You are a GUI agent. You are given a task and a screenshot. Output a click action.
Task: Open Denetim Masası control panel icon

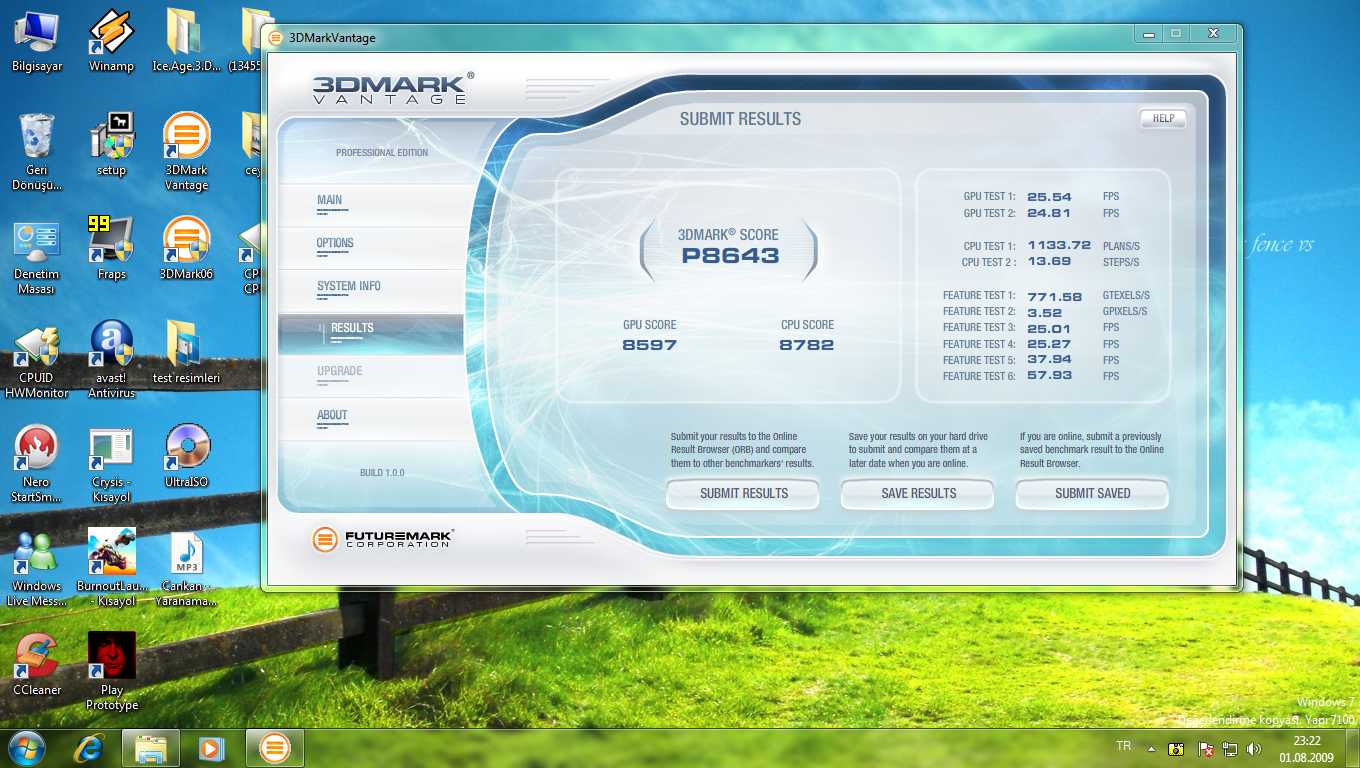click(x=37, y=258)
